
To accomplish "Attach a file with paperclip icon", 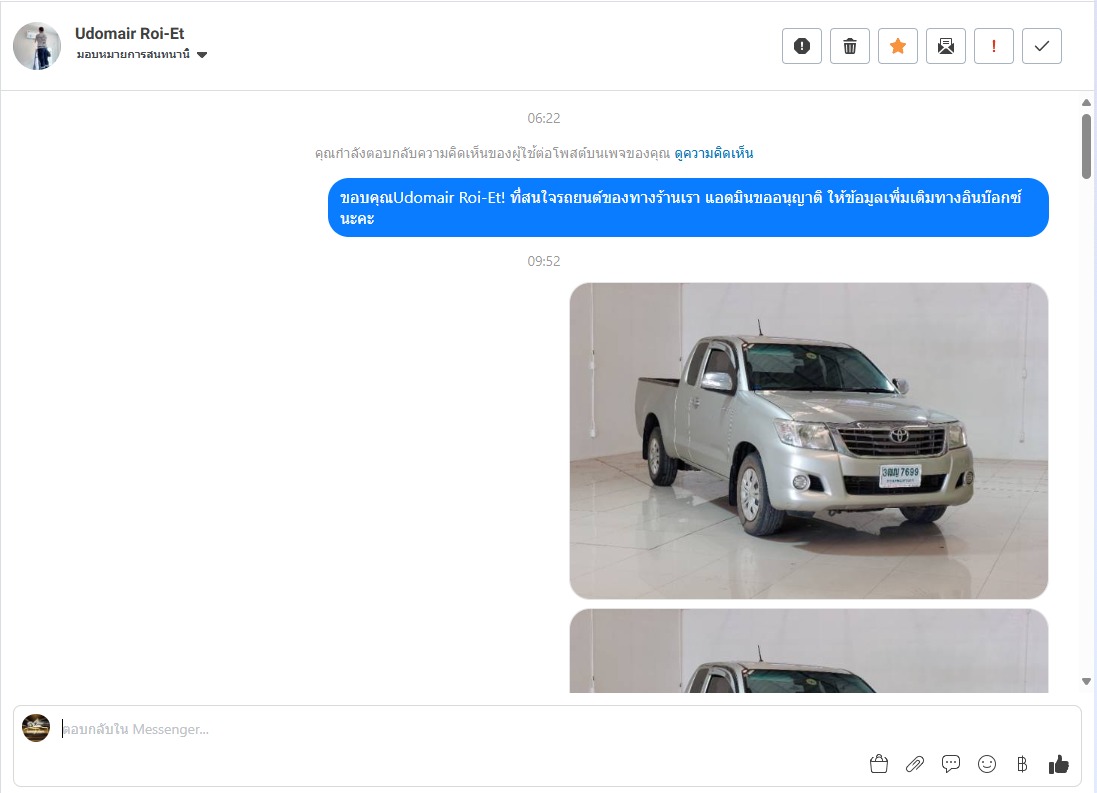I will pos(914,764).
